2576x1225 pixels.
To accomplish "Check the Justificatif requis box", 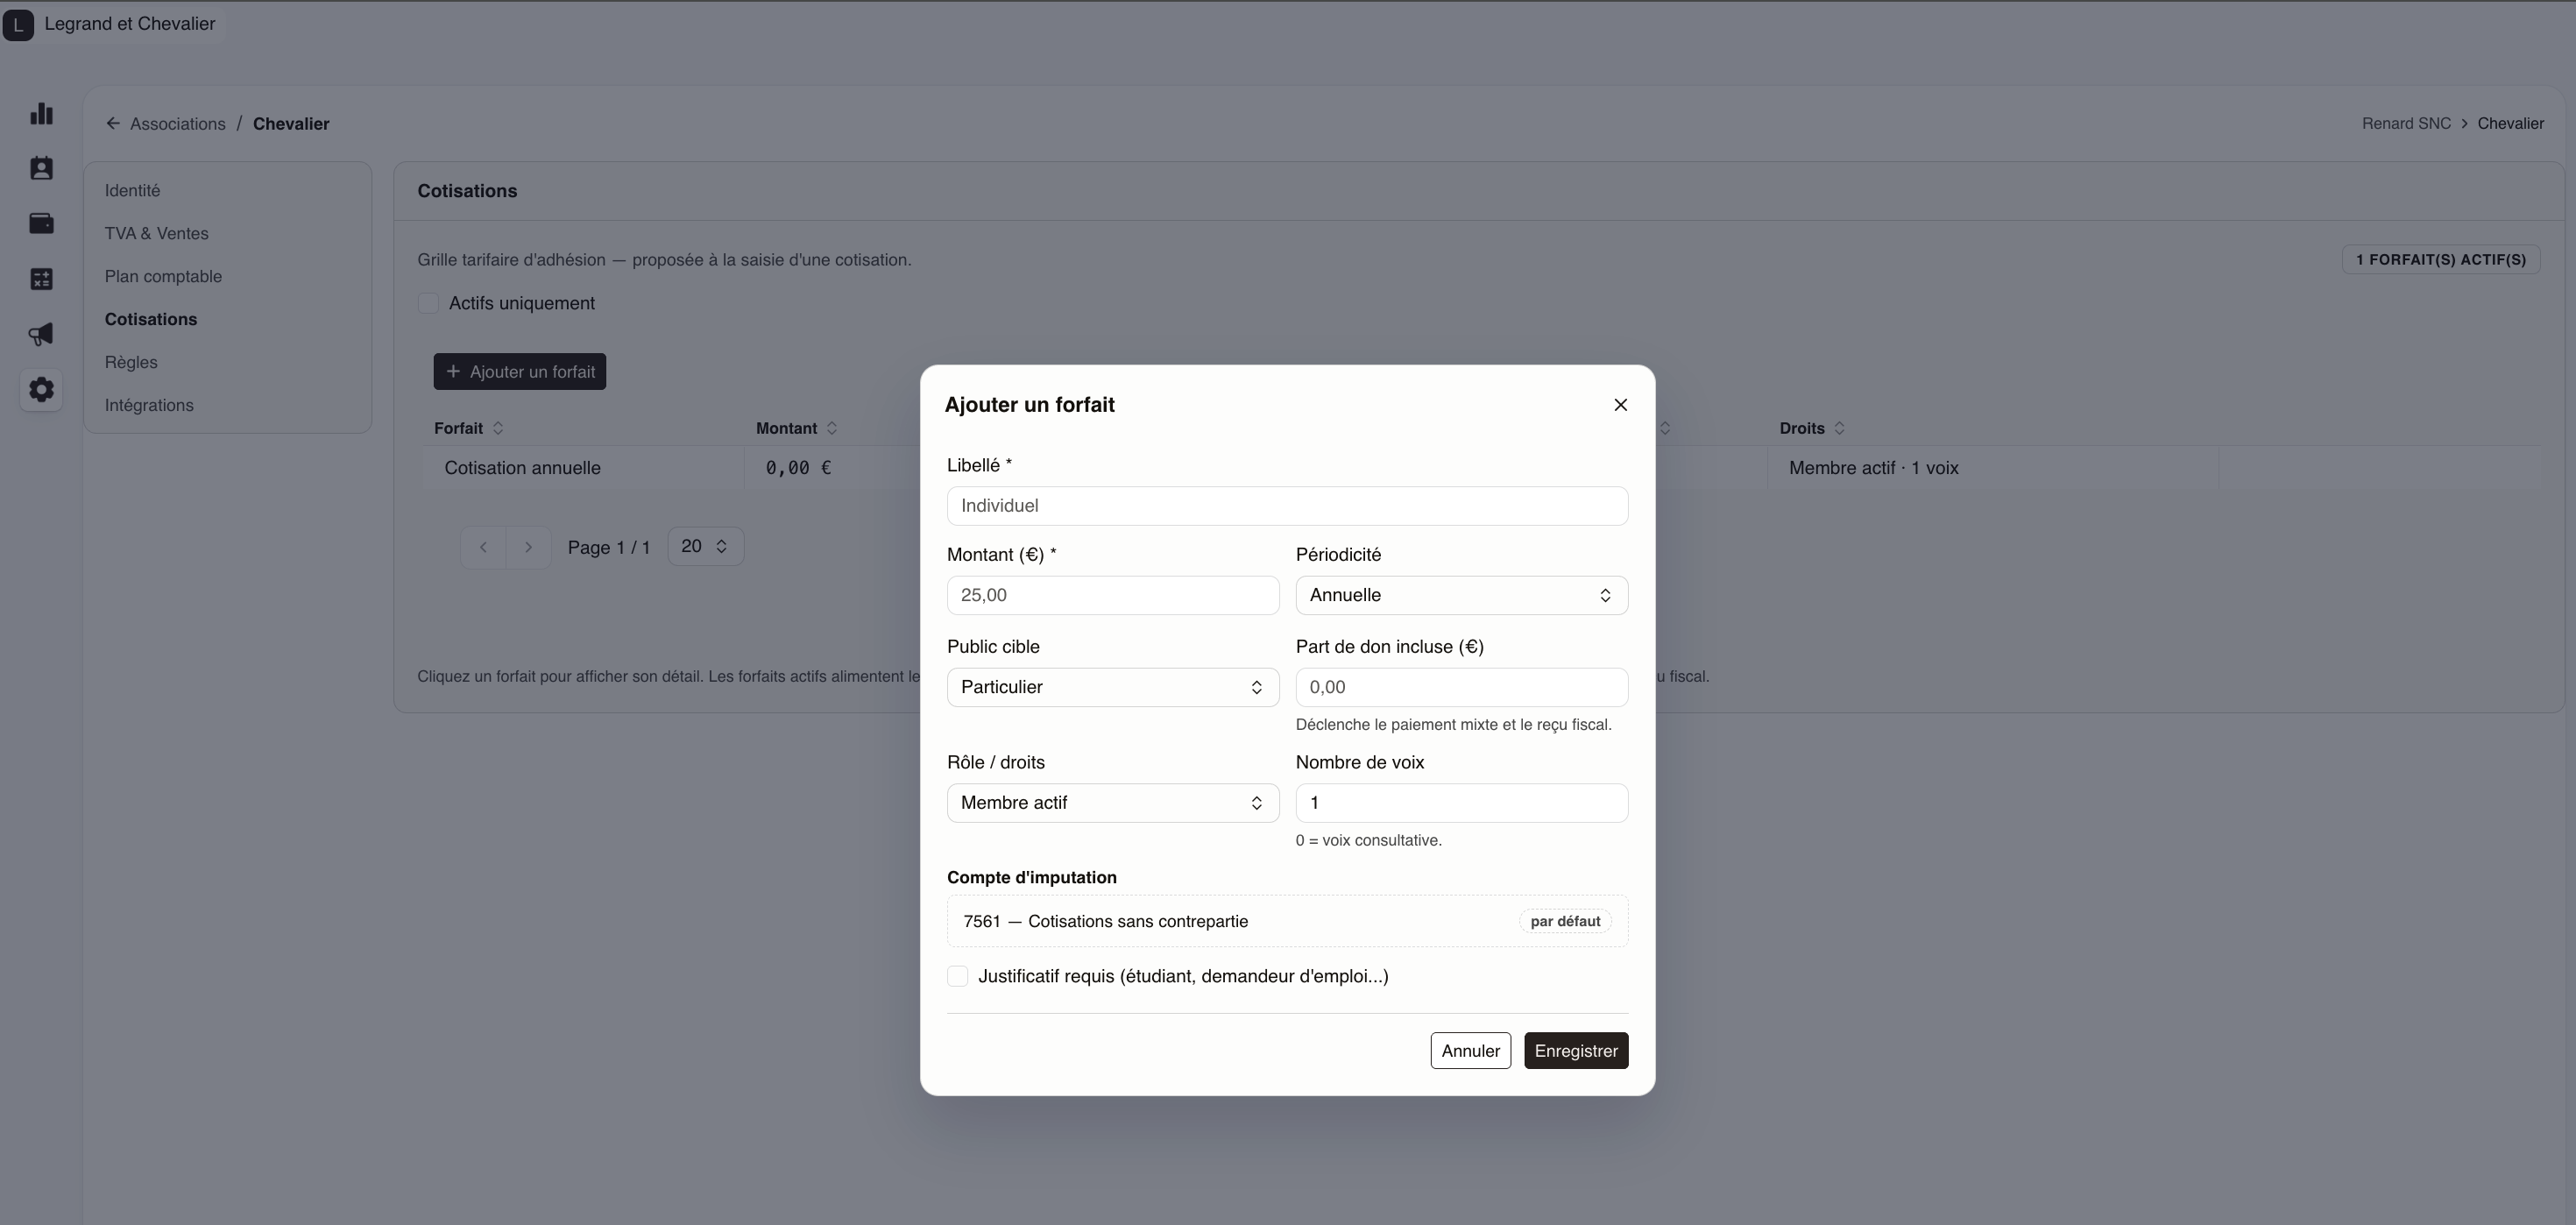I will (x=957, y=977).
